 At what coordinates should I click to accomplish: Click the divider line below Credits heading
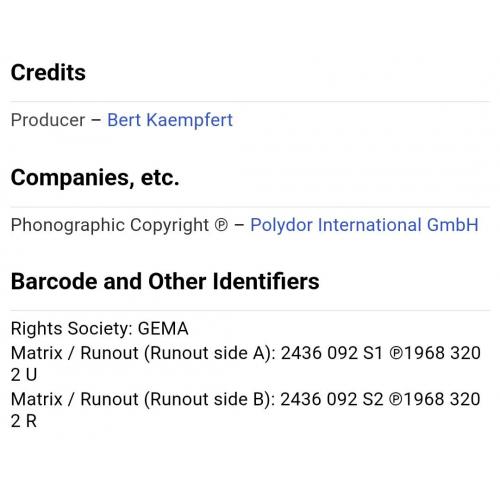(250, 101)
